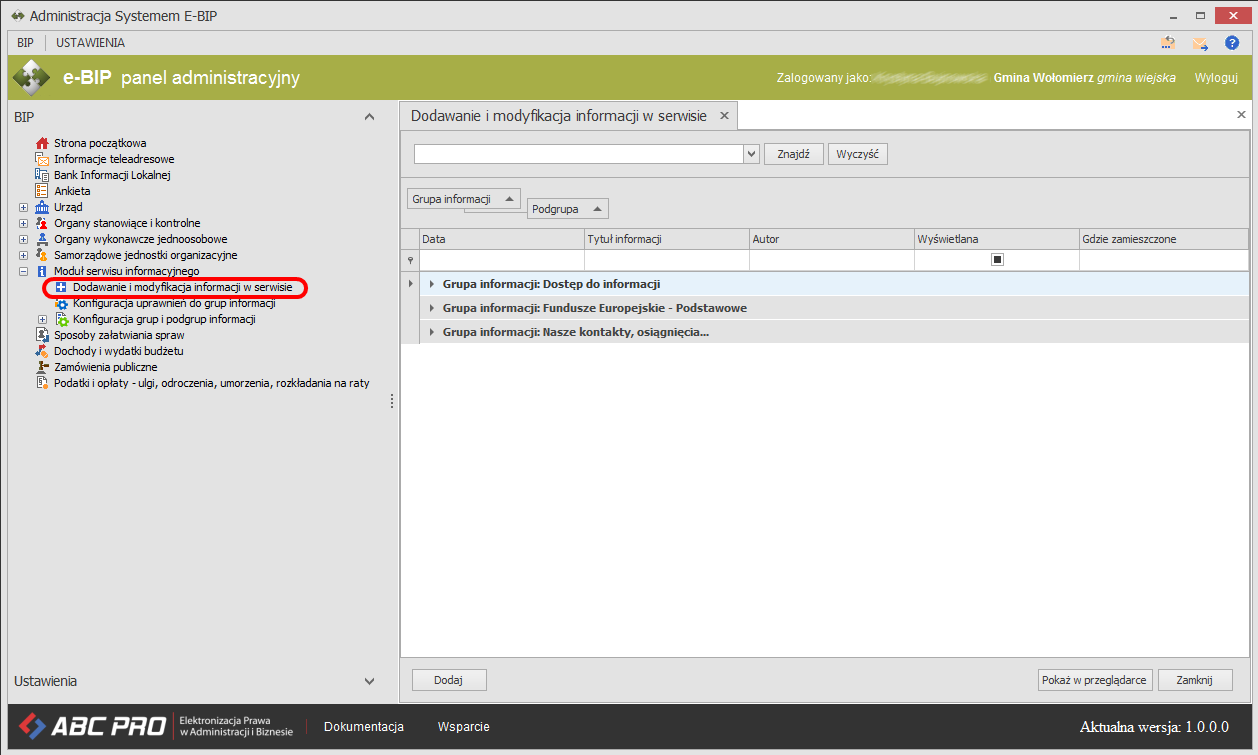Screen dimensions: 1258x755
Task: Open the search combo box dropdown arrow
Action: coord(751,154)
